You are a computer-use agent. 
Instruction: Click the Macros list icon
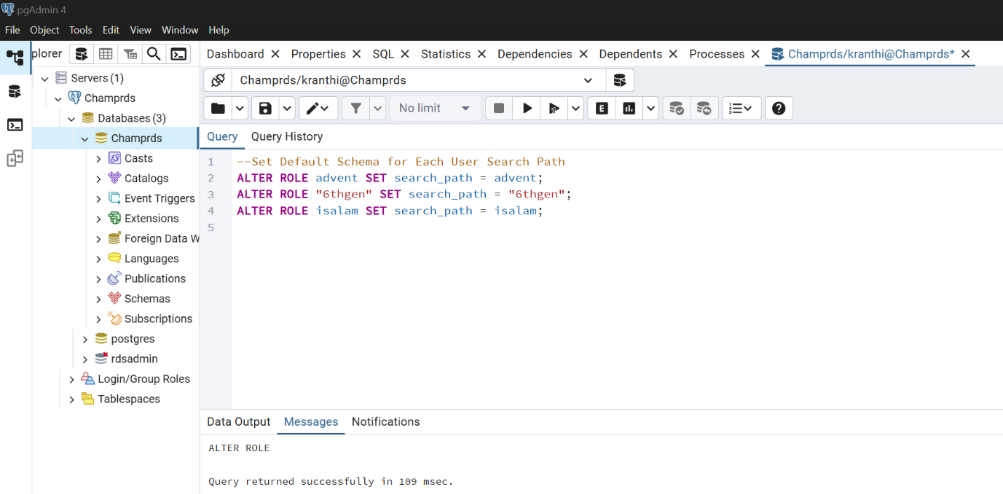pos(741,108)
